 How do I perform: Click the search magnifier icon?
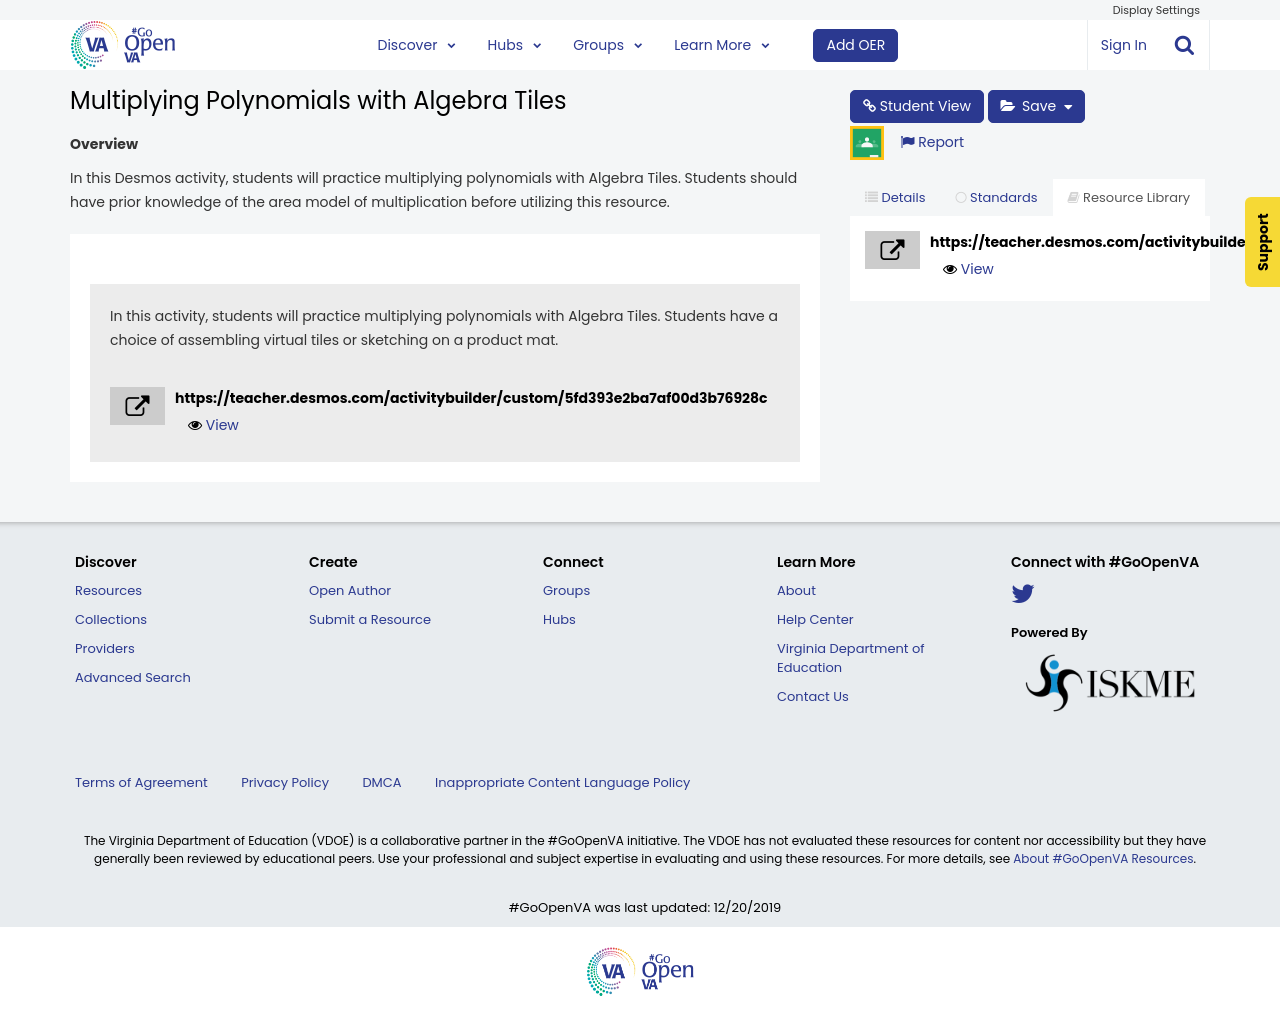1184,45
